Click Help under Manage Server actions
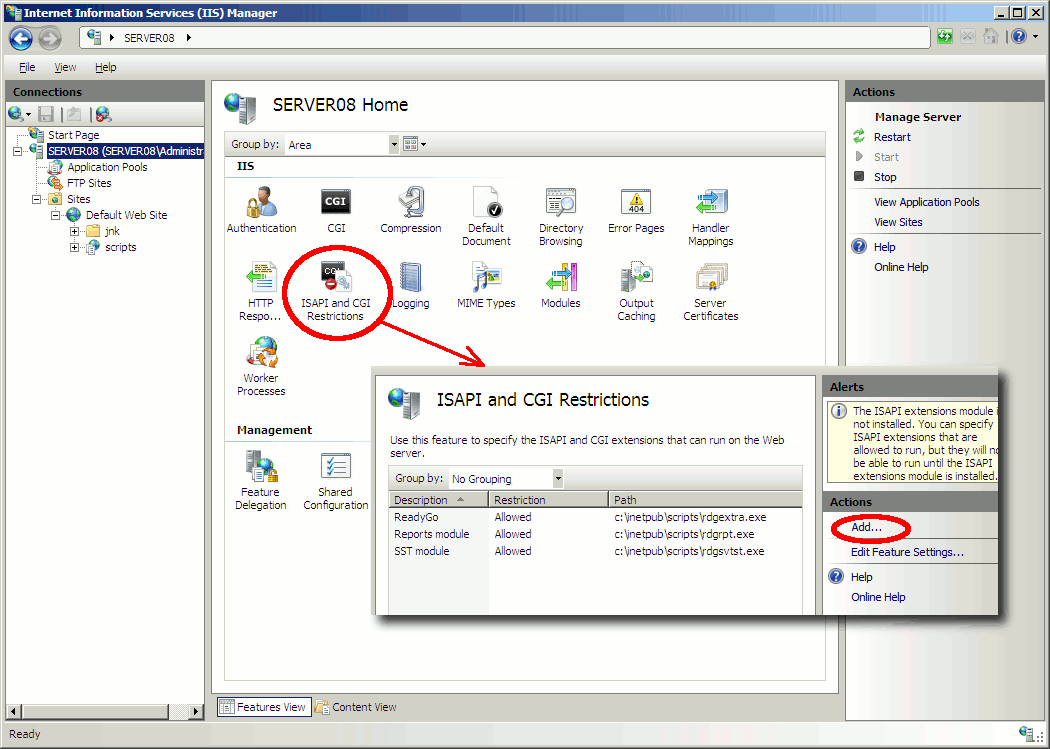The image size is (1050, 749). pyautogui.click(x=884, y=246)
